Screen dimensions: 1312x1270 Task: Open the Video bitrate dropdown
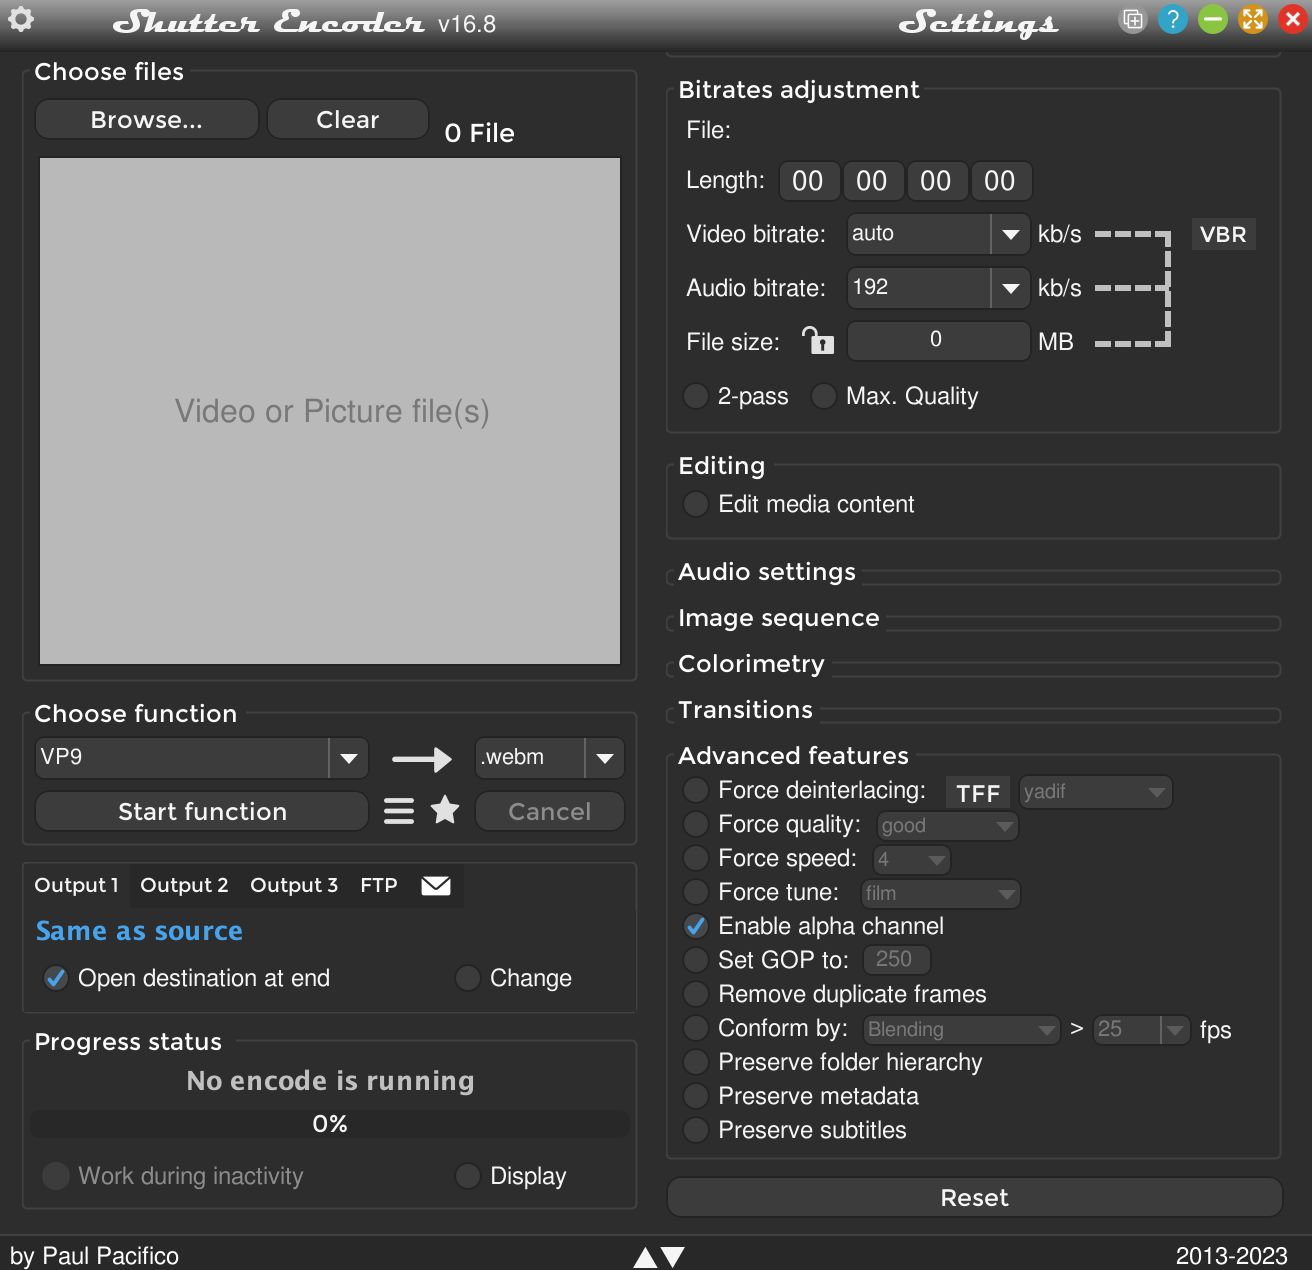click(1010, 234)
